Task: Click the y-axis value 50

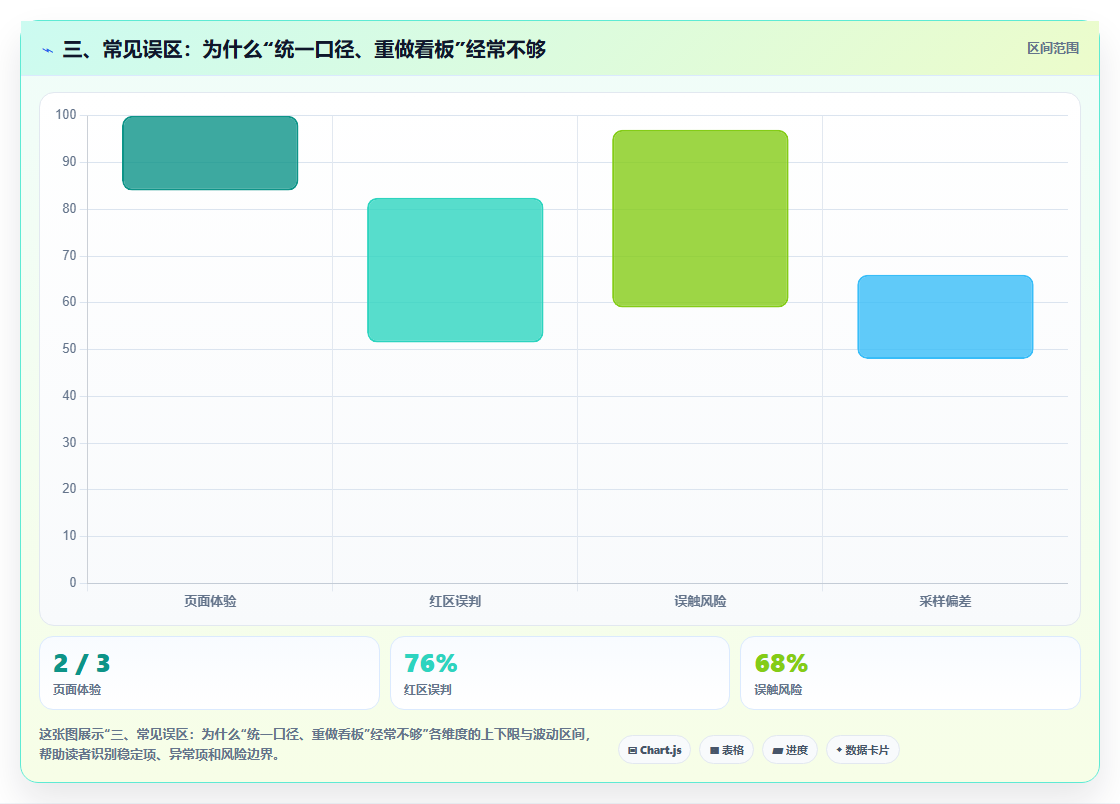Action: coord(69,348)
